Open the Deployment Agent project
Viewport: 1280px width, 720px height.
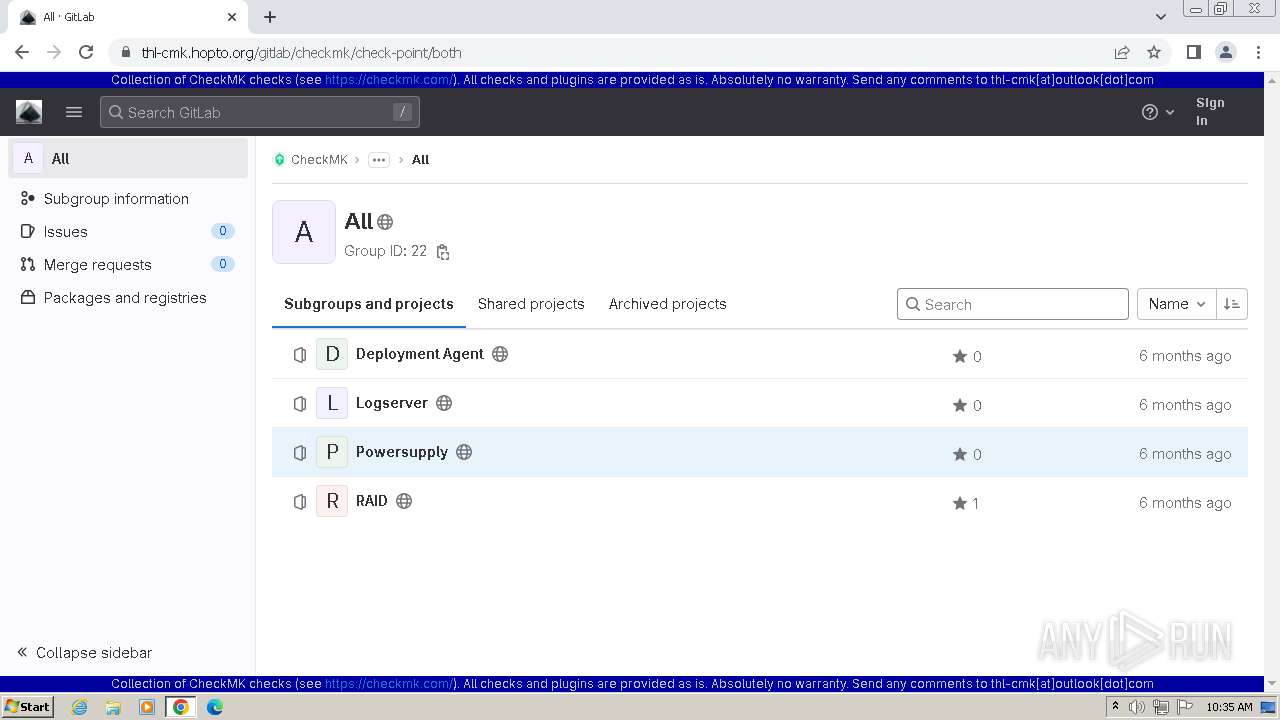coord(420,354)
